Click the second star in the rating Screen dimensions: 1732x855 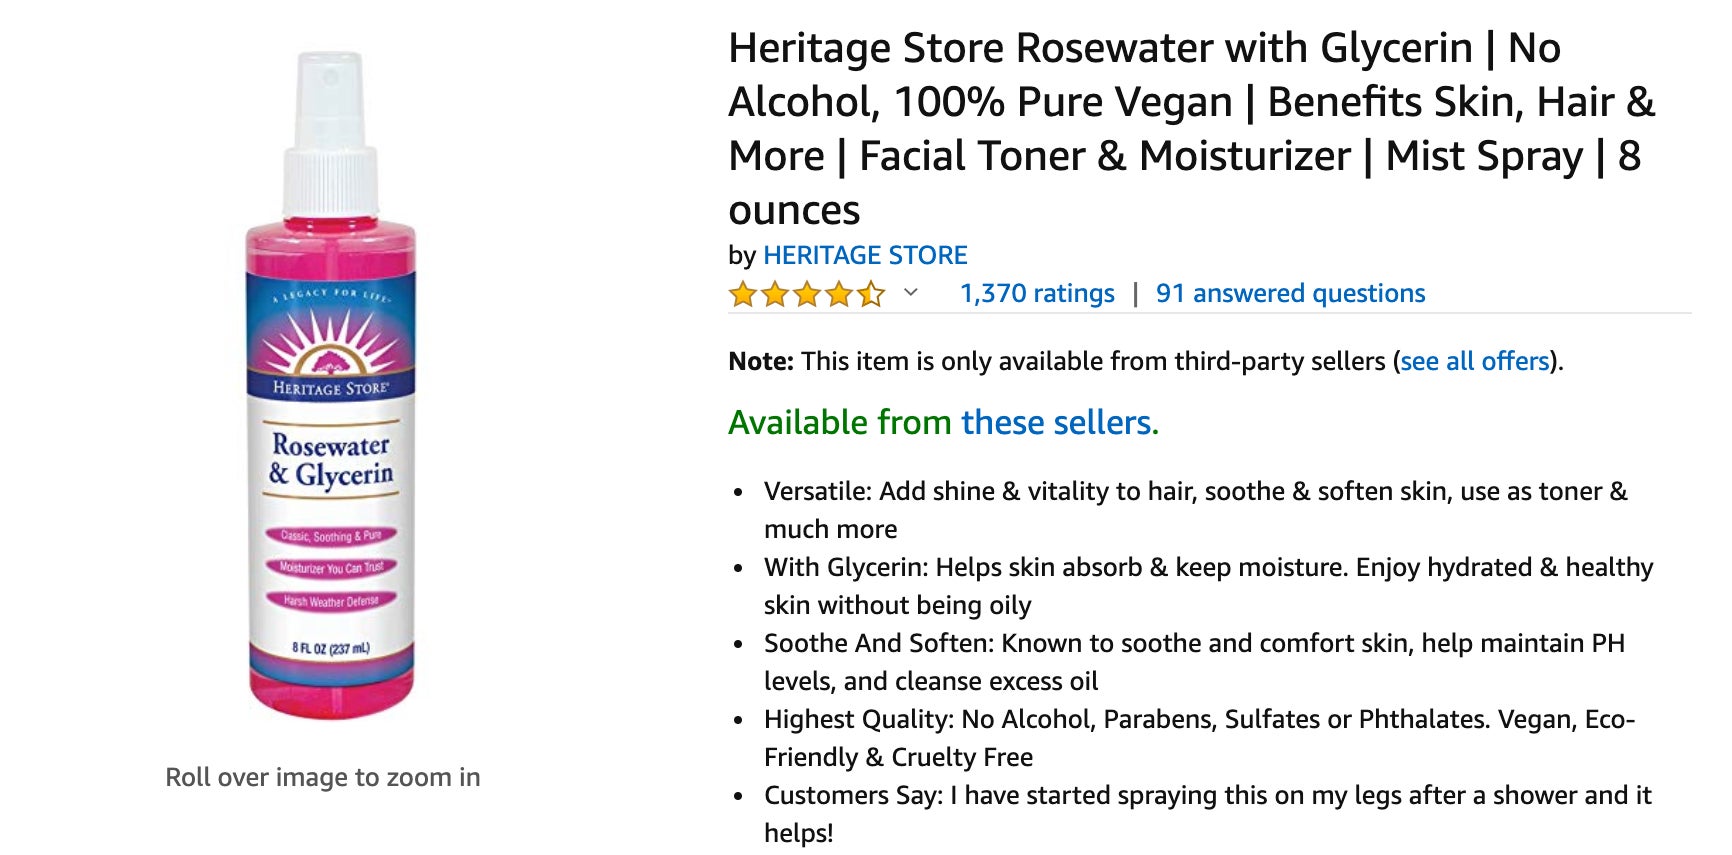coord(775,293)
